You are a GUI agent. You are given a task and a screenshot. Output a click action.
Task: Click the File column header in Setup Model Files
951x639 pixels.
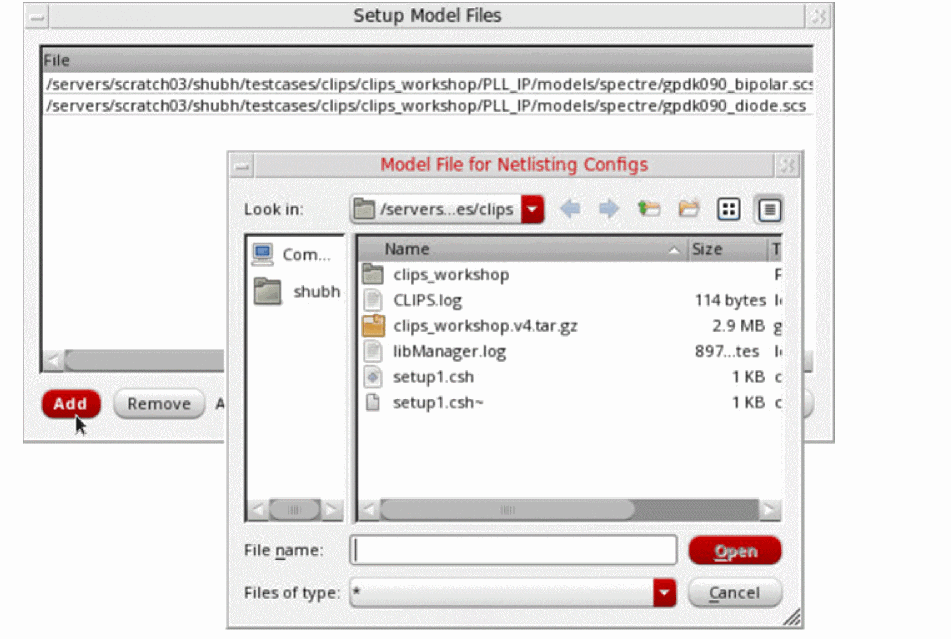point(428,61)
